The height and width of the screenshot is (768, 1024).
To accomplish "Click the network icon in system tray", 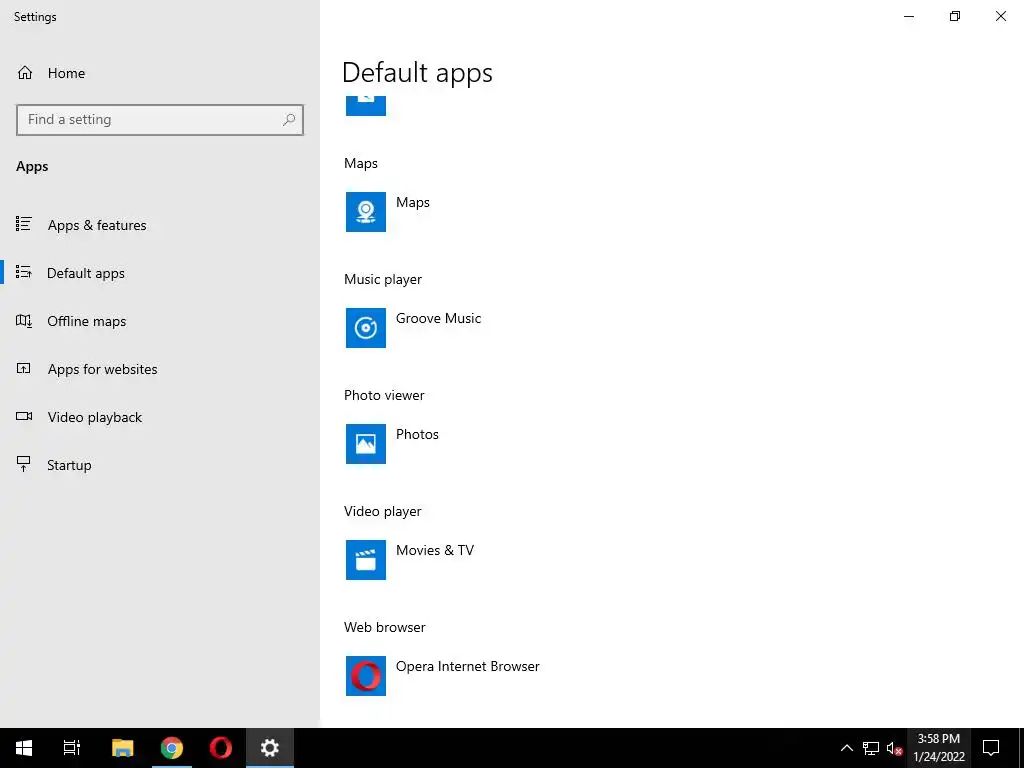I will pos(871,748).
